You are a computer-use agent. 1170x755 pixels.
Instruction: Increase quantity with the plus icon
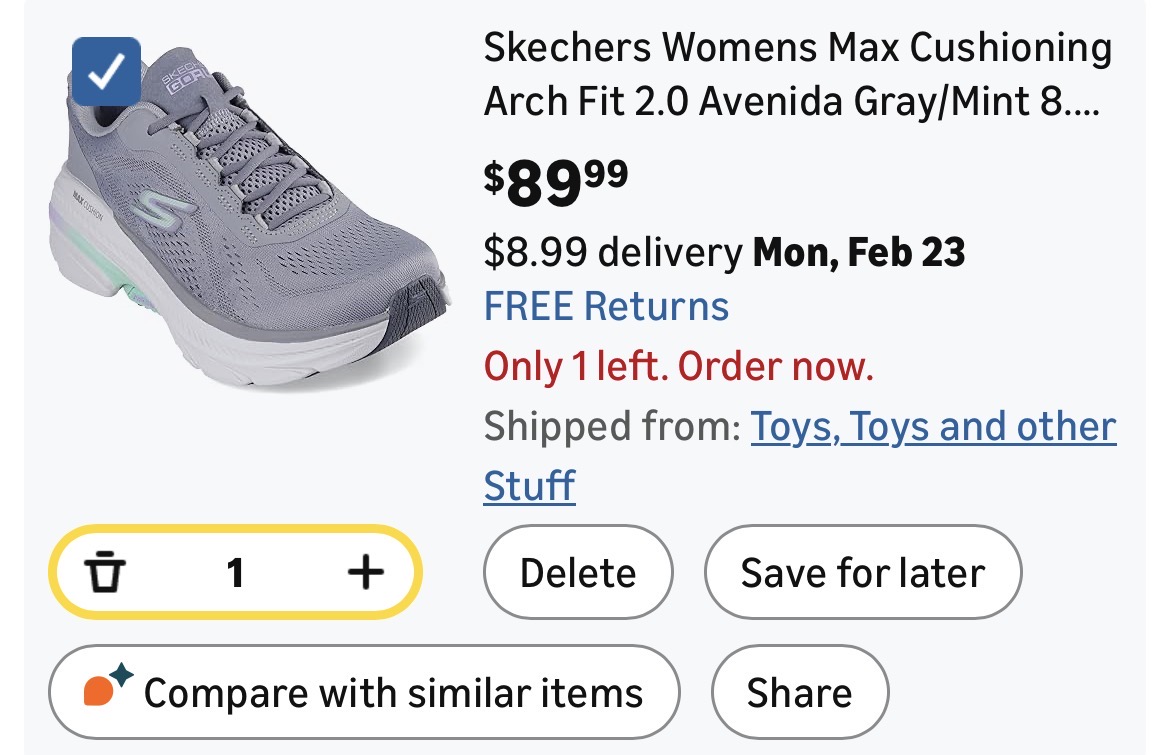365,573
